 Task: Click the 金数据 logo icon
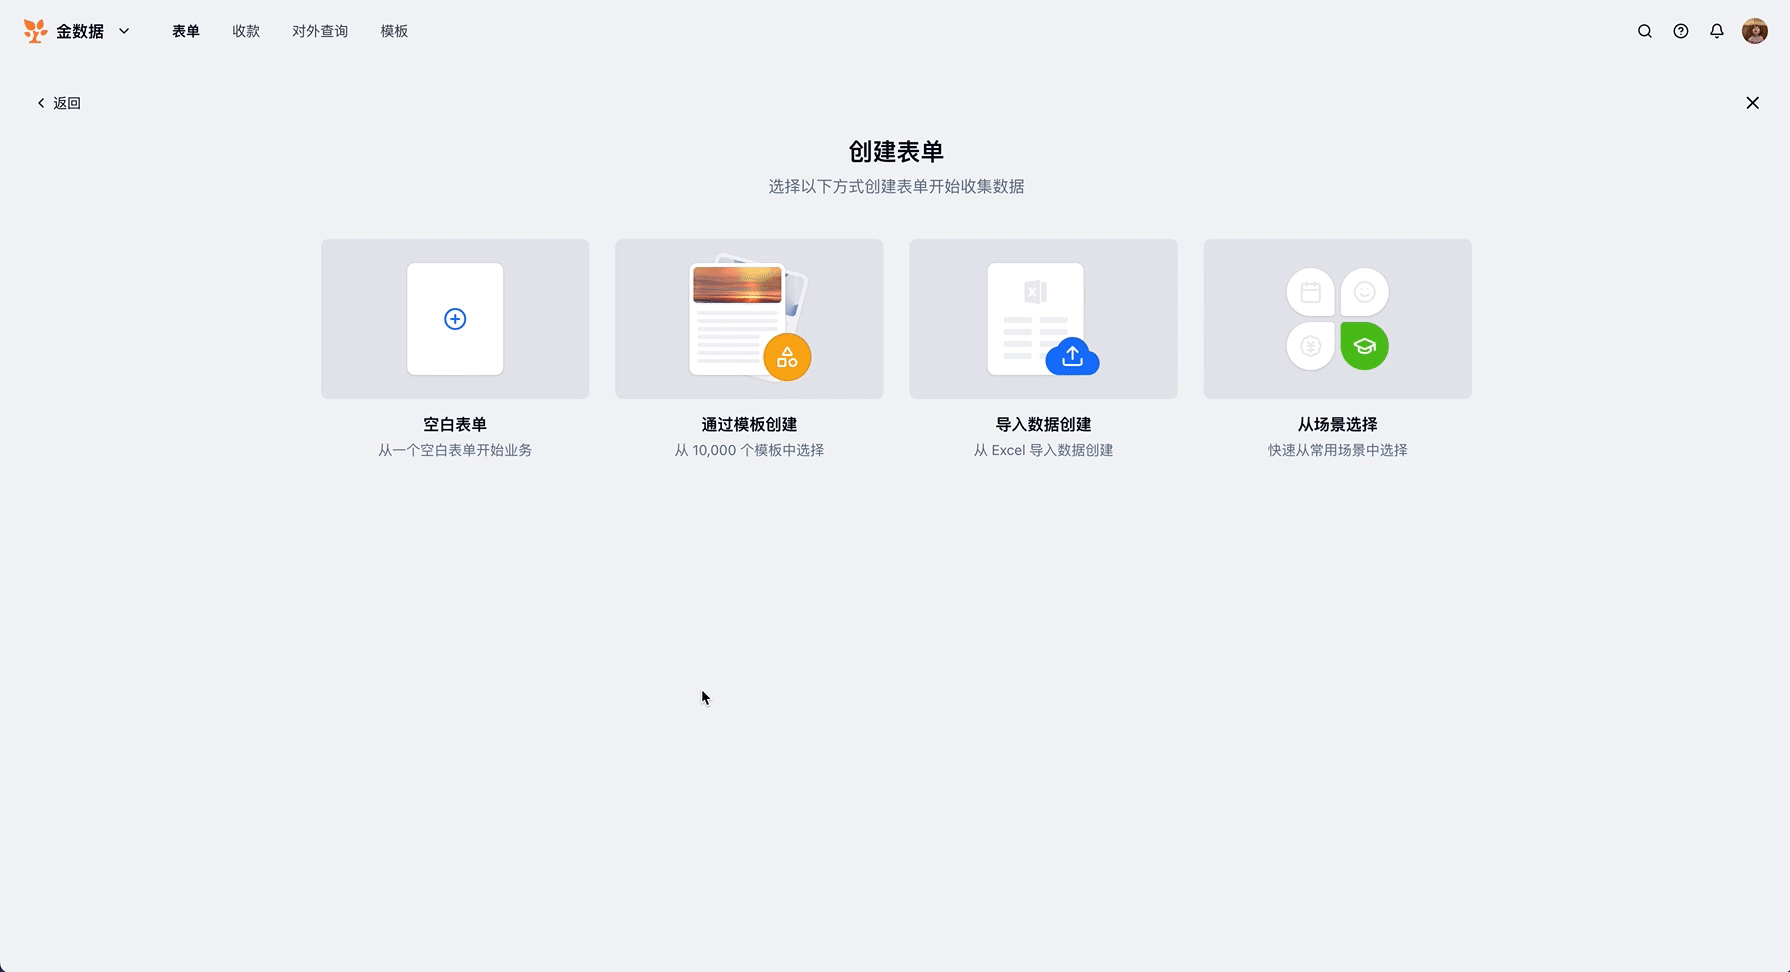coord(35,31)
